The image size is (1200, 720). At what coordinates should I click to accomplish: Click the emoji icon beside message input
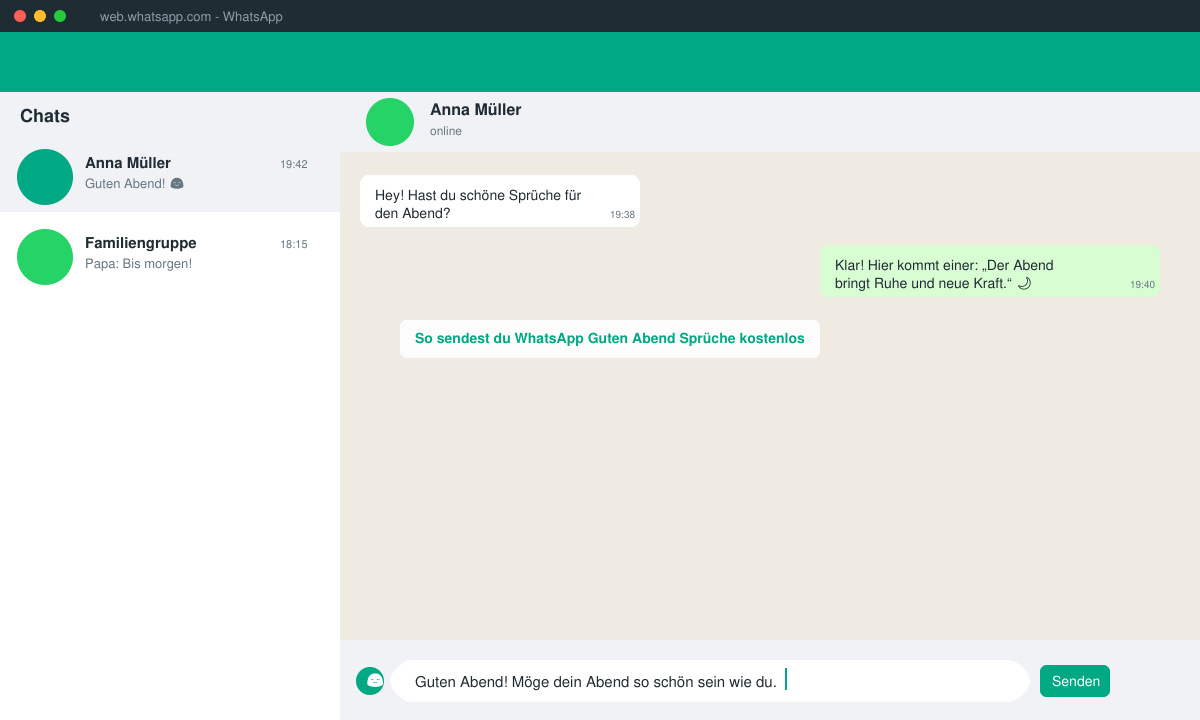tap(370, 681)
